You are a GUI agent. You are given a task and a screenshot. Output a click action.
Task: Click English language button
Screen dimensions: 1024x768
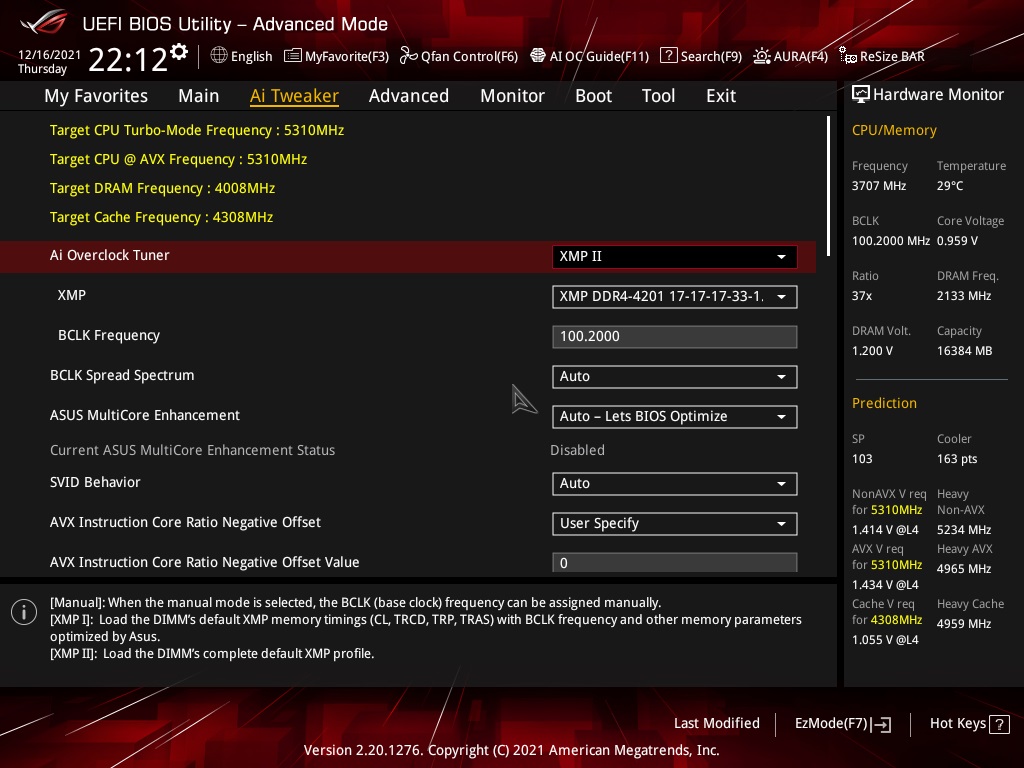click(x=251, y=57)
